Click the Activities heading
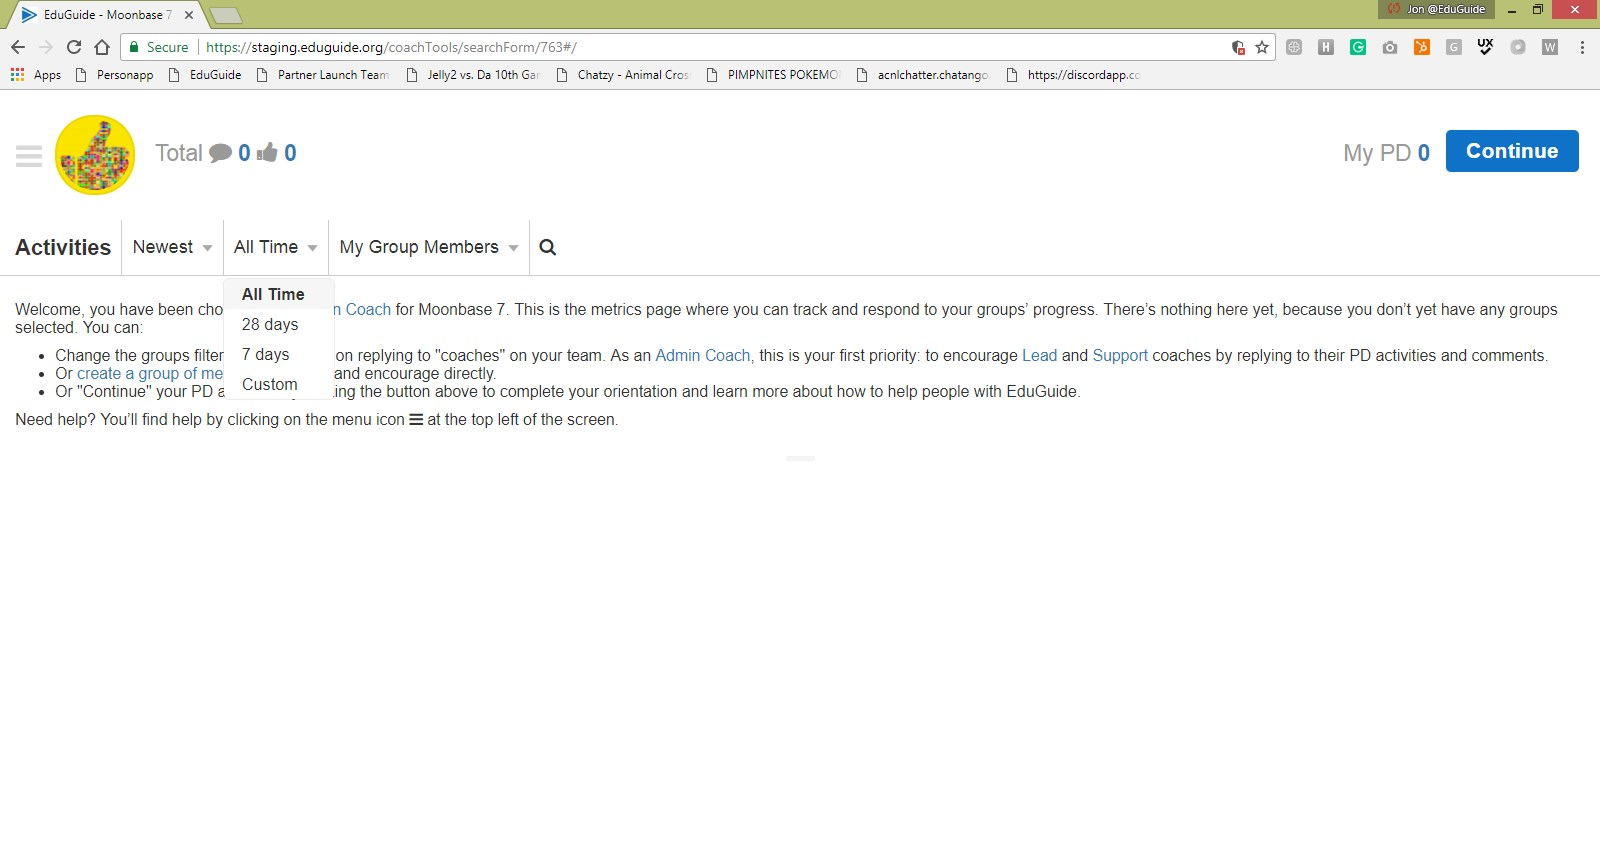Image resolution: width=1600 pixels, height=860 pixels. 63,247
